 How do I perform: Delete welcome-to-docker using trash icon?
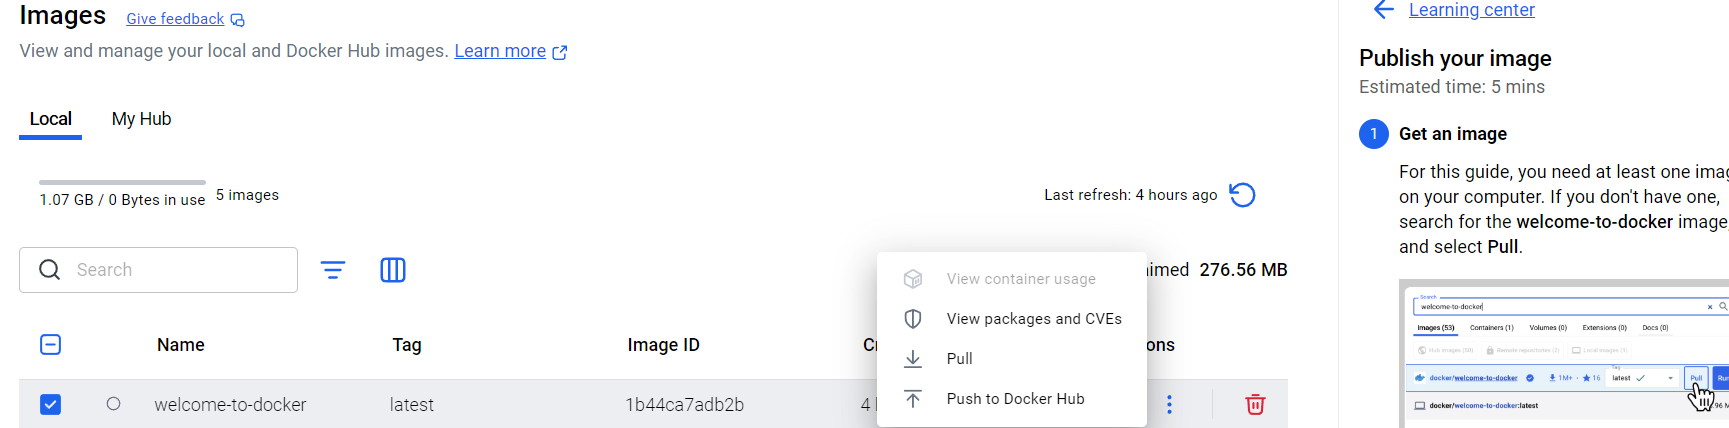(1255, 404)
